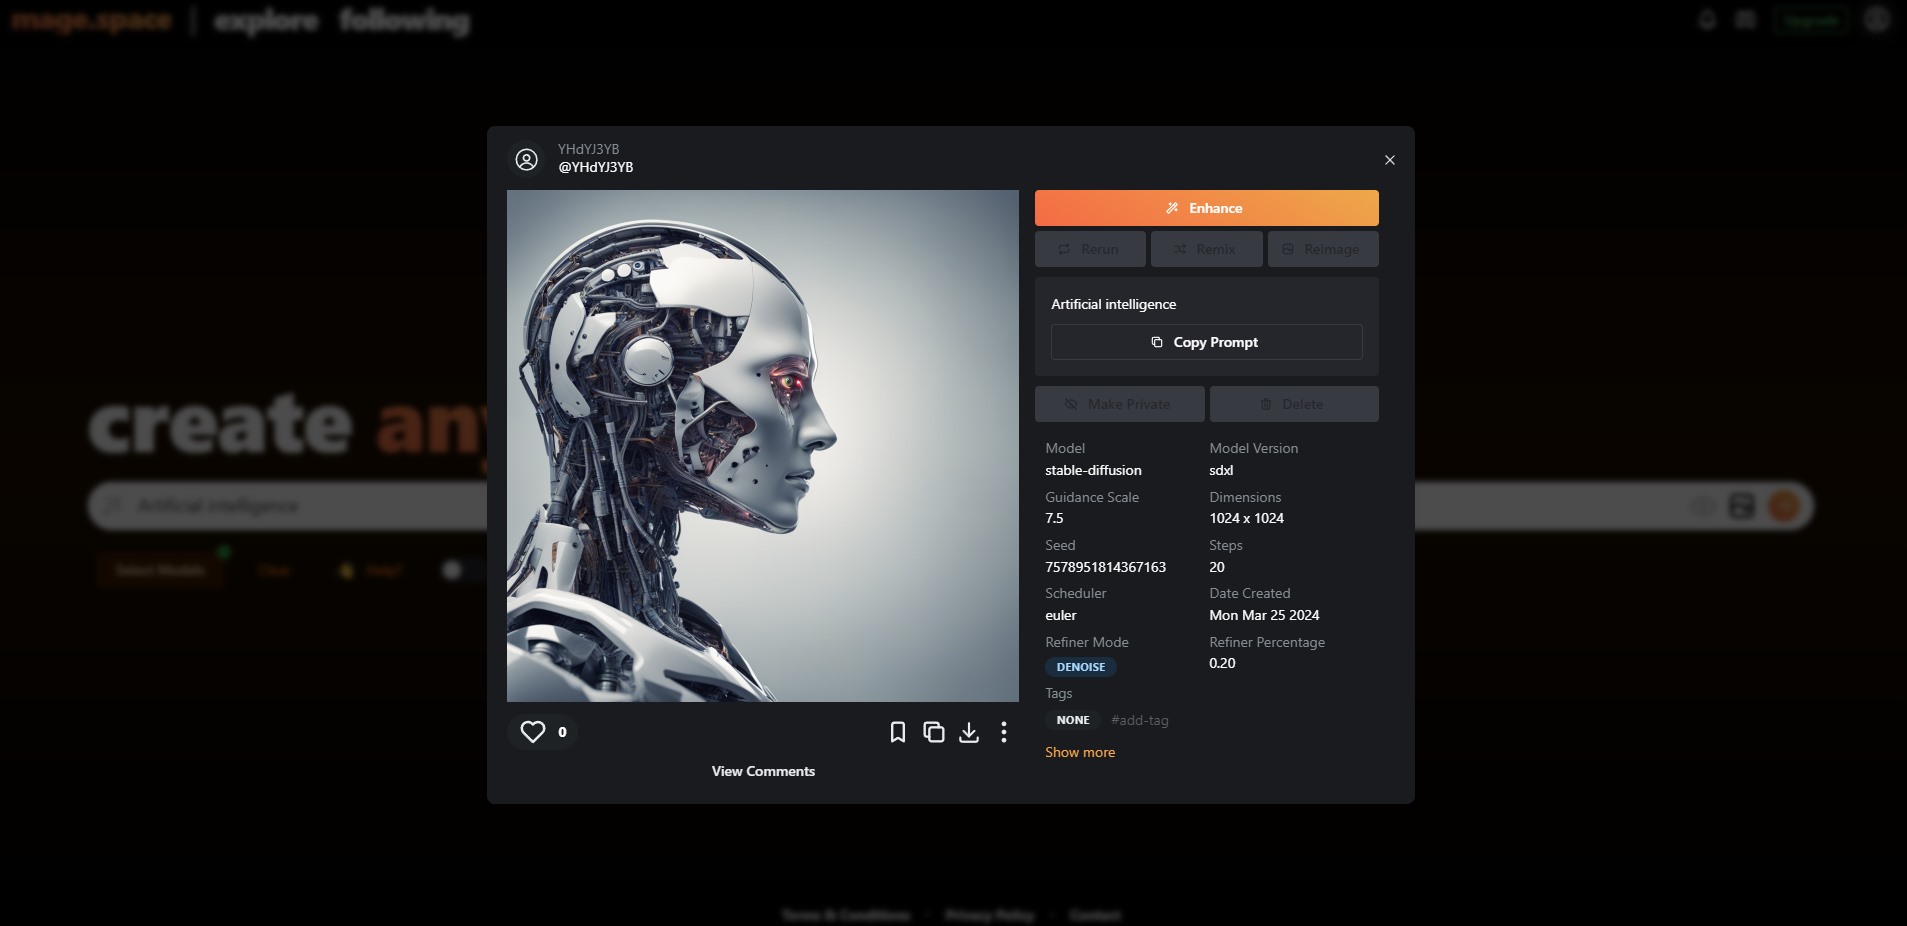Click the orange Enhance button

[x=1206, y=208]
